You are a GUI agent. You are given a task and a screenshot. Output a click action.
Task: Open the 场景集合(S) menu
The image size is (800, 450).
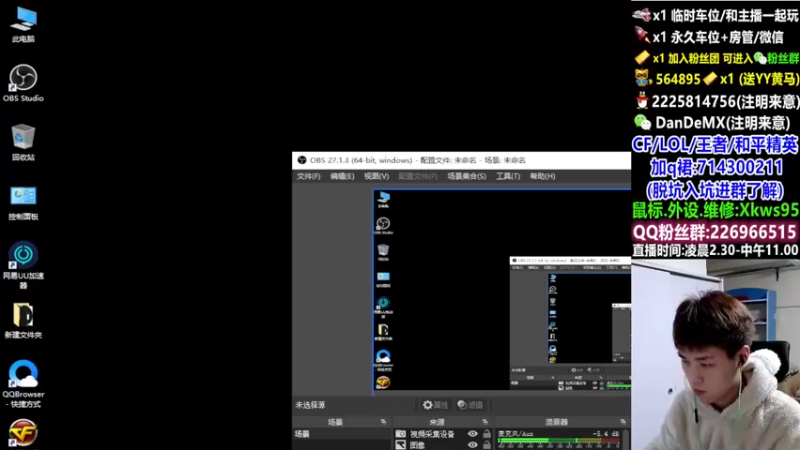point(466,176)
